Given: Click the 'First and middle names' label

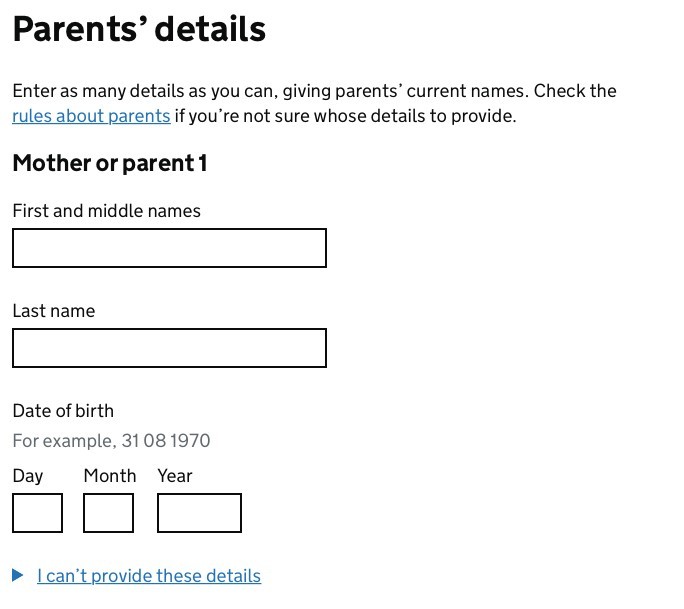Looking at the screenshot, I should (x=106, y=211).
